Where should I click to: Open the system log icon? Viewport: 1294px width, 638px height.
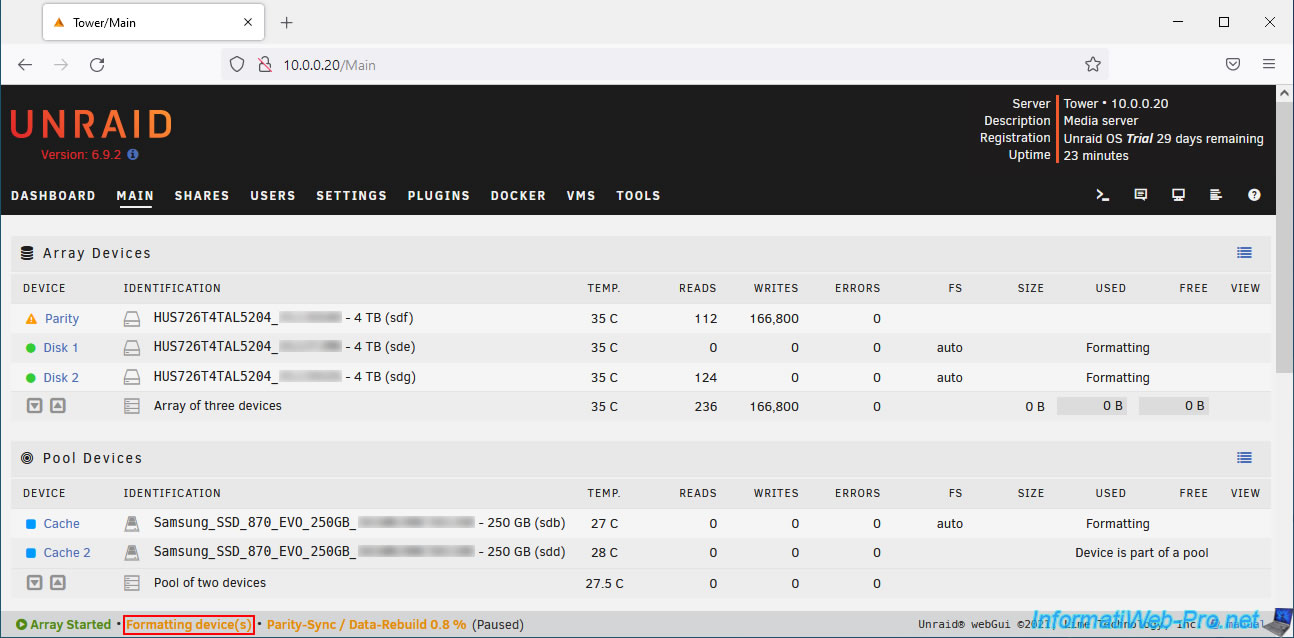coord(1216,196)
